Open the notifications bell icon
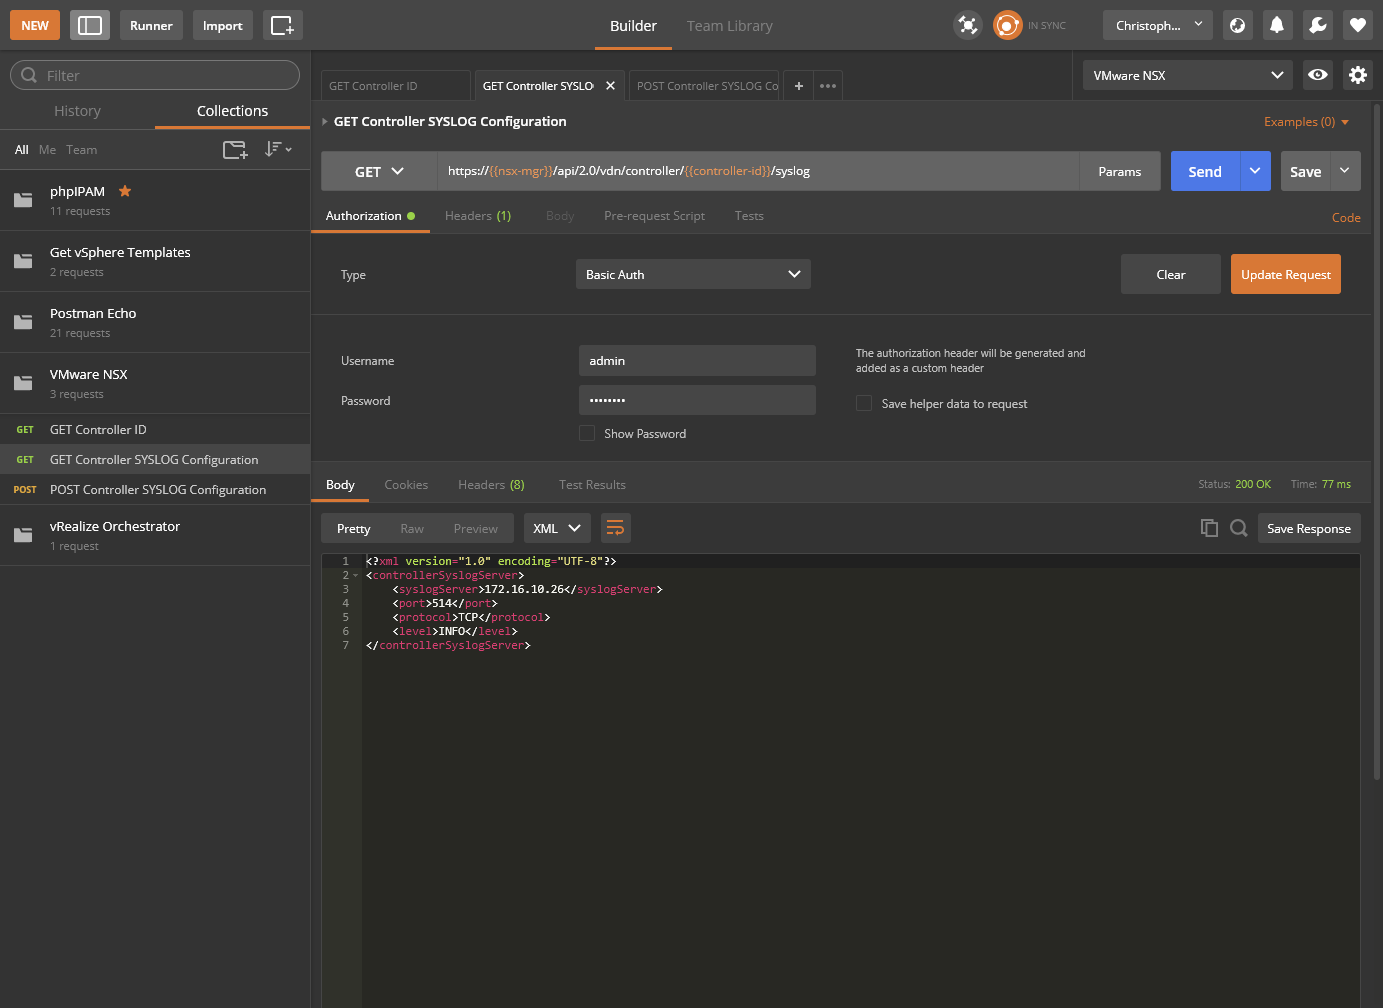Image resolution: width=1383 pixels, height=1008 pixels. [1277, 25]
